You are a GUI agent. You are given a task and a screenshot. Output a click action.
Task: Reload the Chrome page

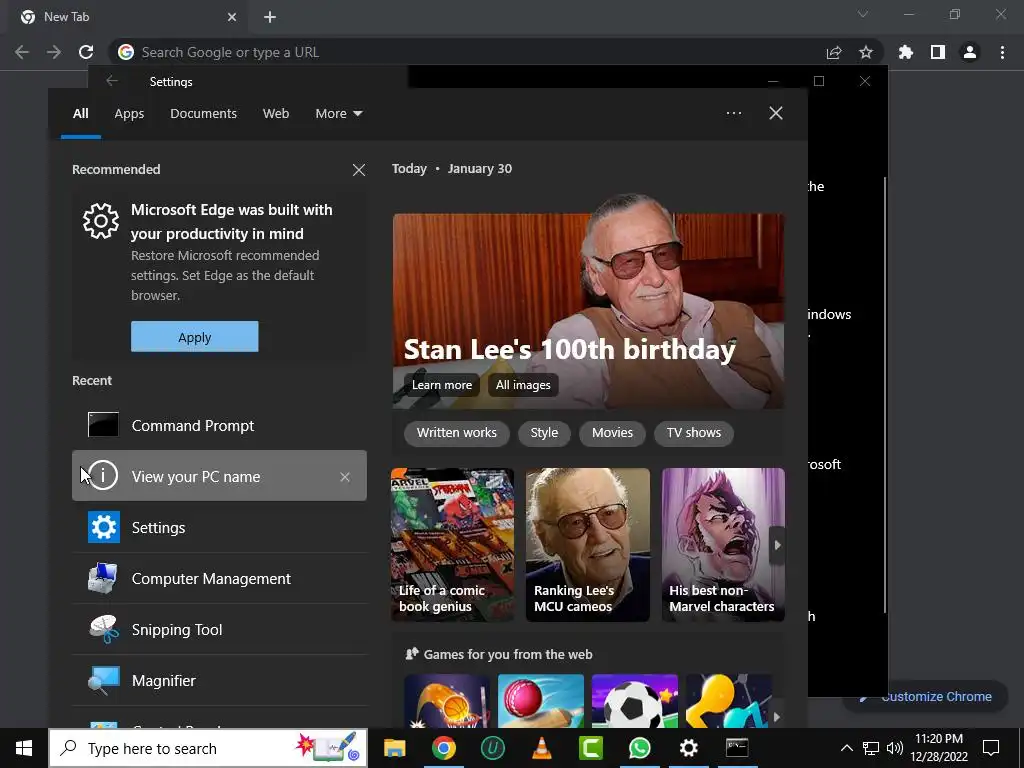tap(86, 52)
